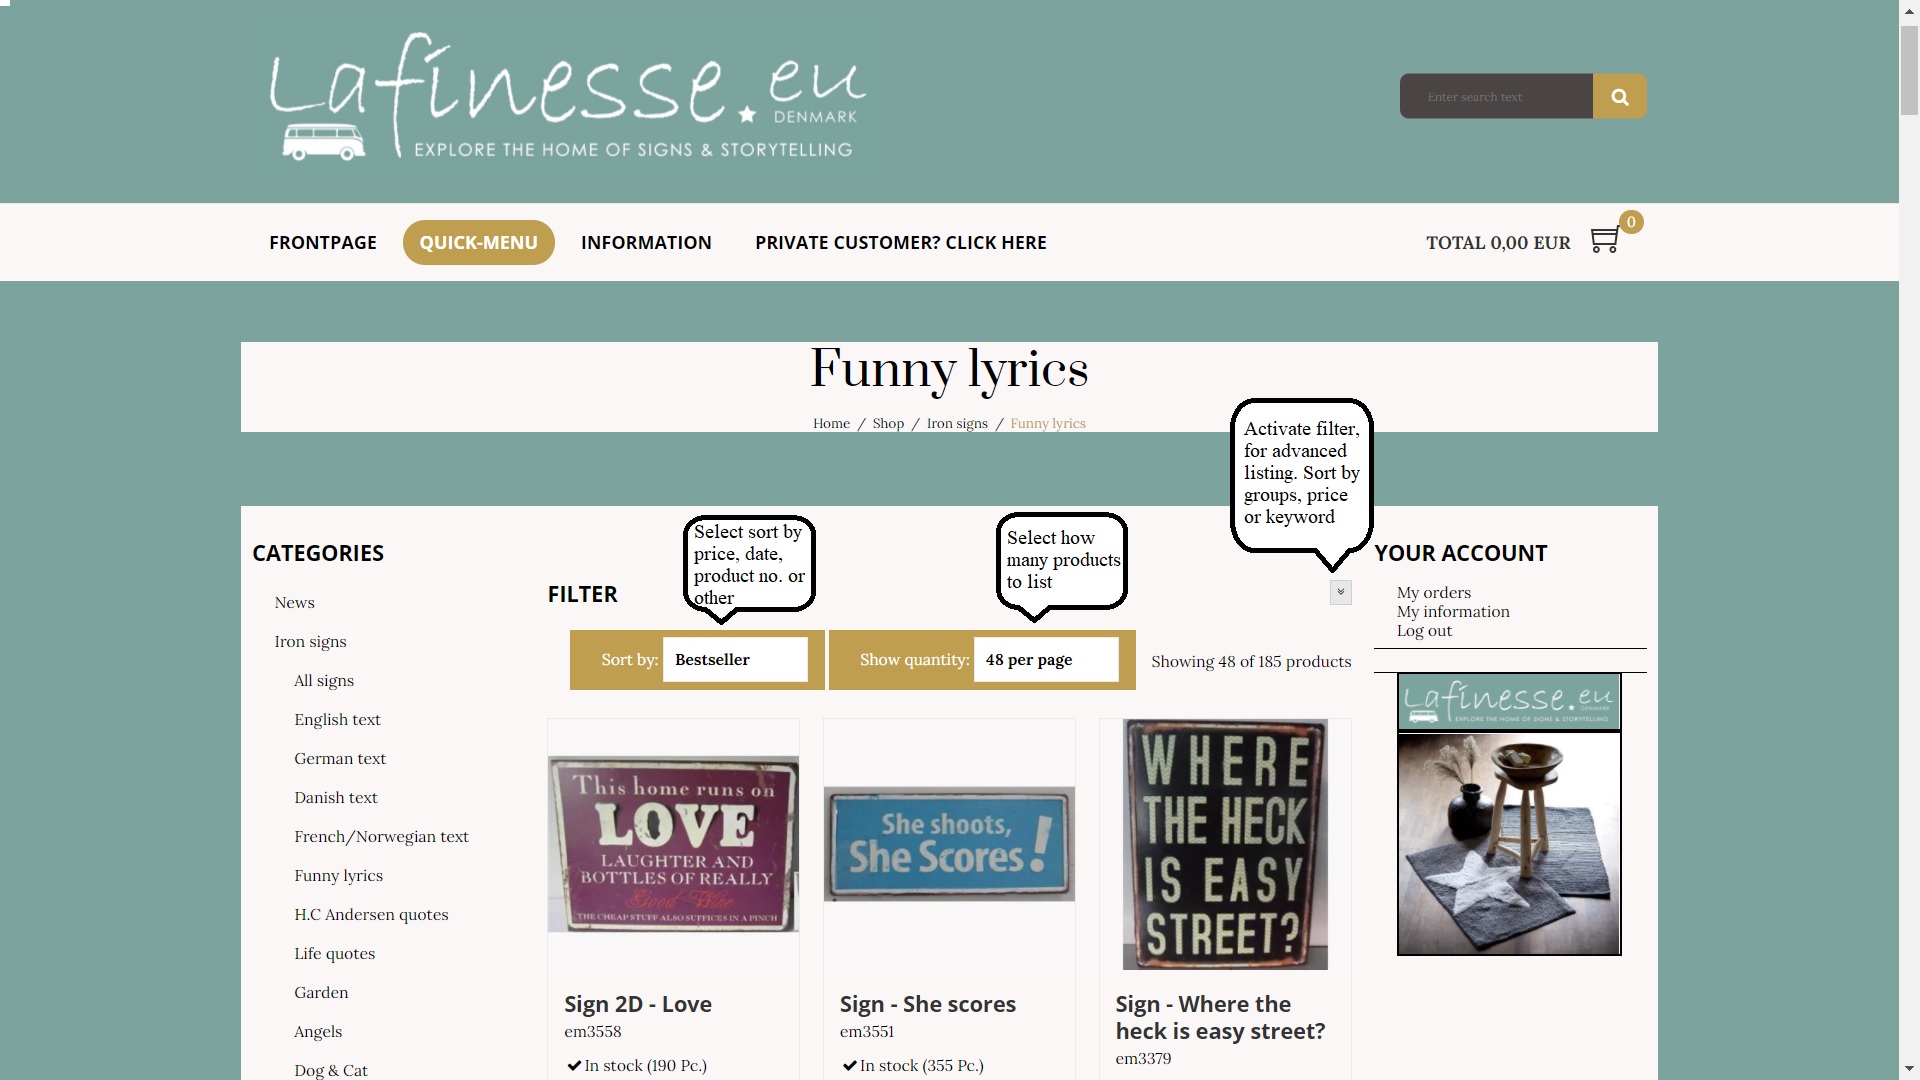The height and width of the screenshot is (1080, 1920).
Task: Select H.C Andersen quotes subcategory
Action: point(371,914)
